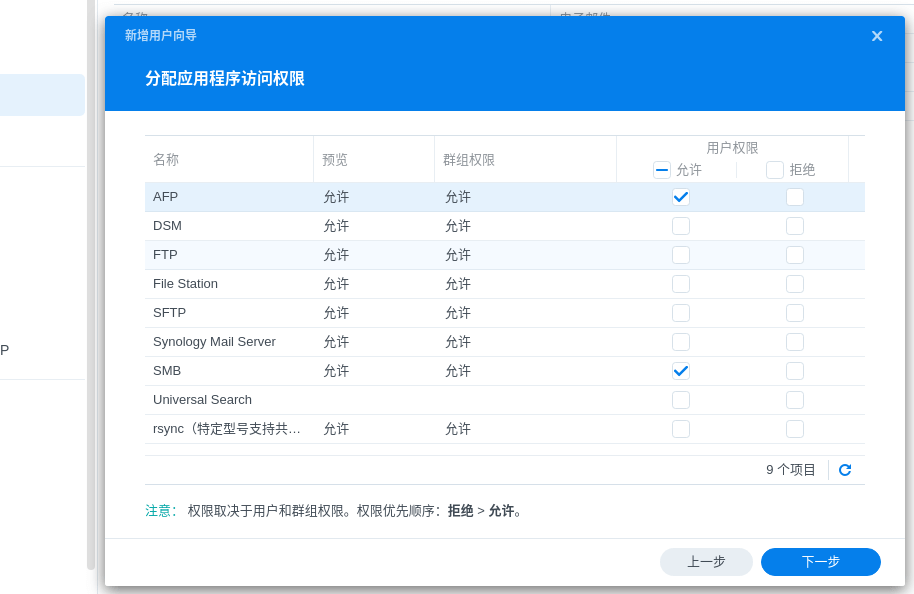Check the Deny checkbox for AFP

(795, 197)
